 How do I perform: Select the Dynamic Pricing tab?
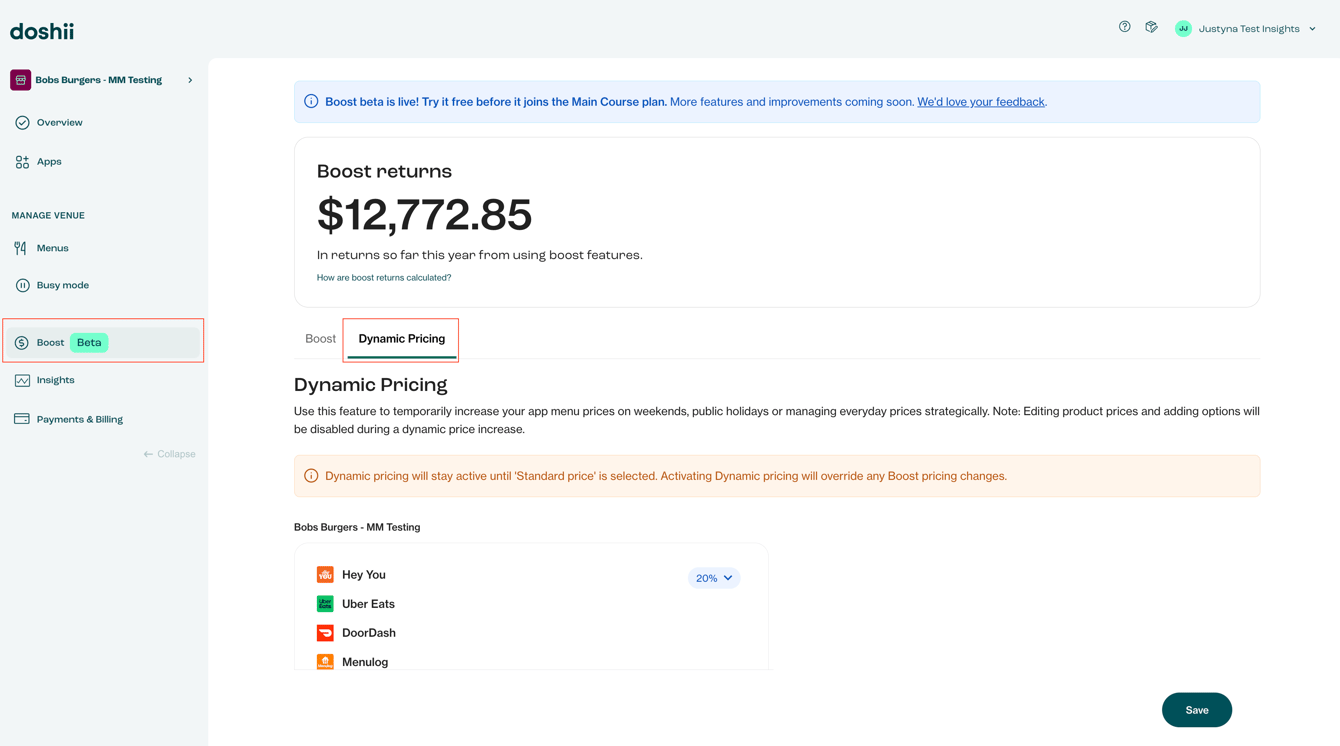(402, 339)
